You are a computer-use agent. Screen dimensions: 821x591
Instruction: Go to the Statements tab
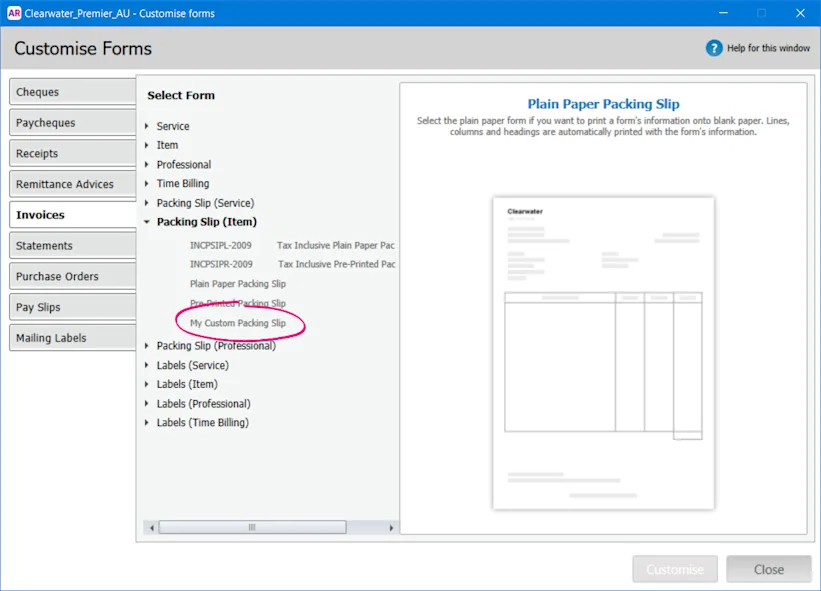pos(73,246)
